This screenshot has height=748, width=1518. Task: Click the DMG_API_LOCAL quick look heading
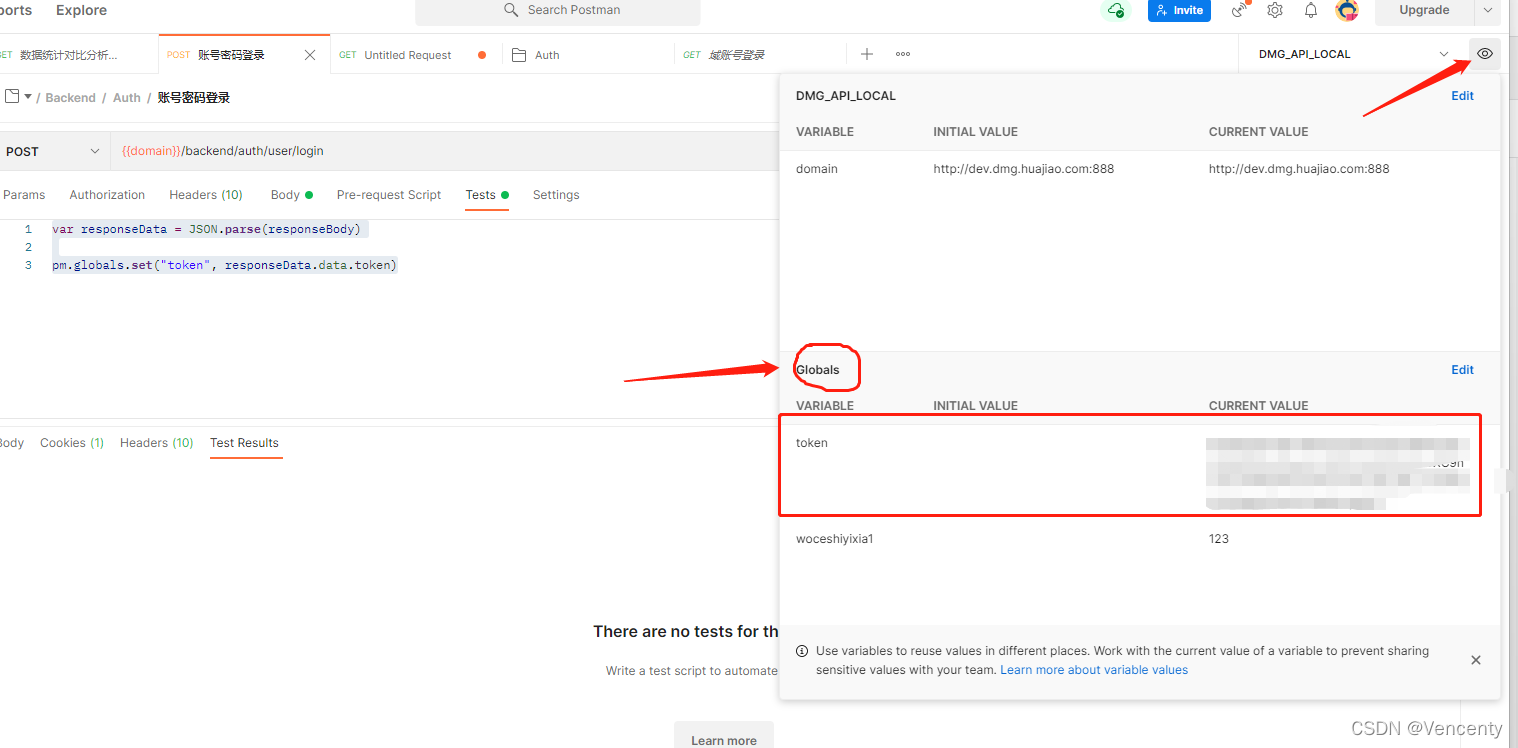point(846,96)
